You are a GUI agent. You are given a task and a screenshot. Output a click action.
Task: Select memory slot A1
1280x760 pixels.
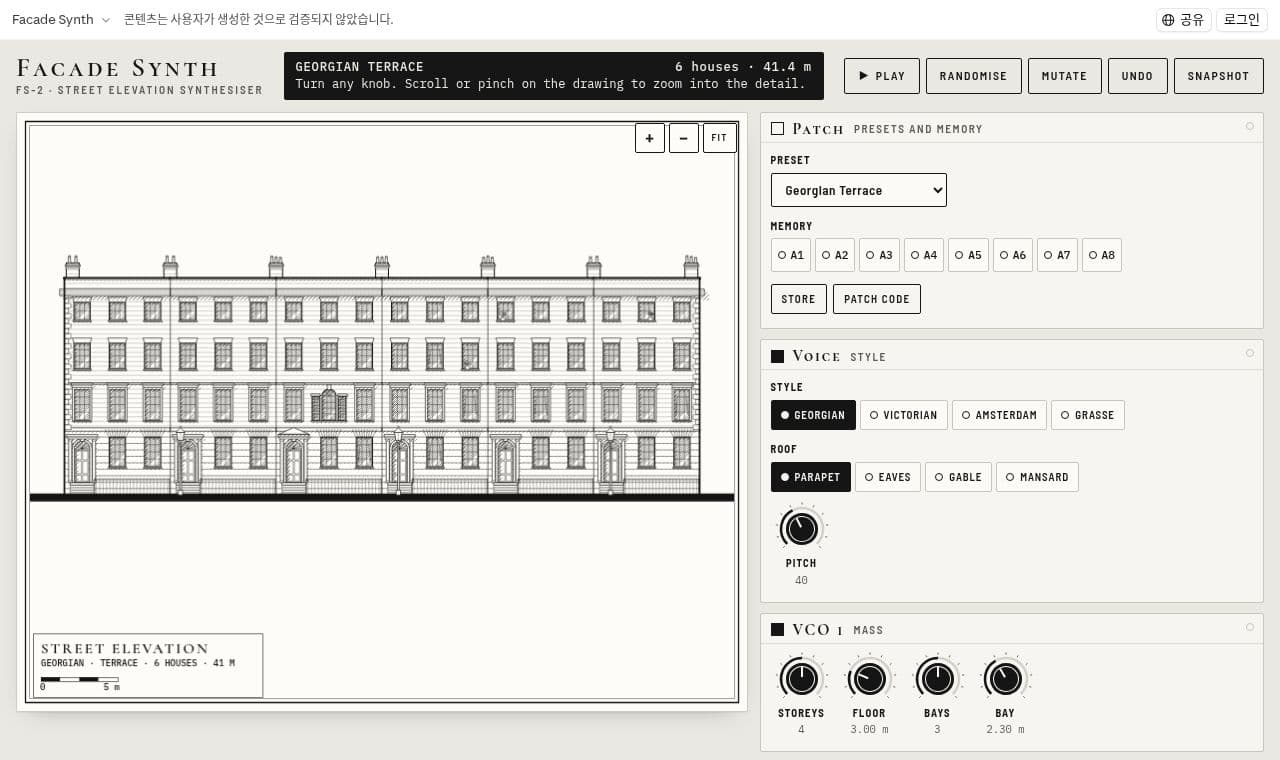[x=791, y=255]
